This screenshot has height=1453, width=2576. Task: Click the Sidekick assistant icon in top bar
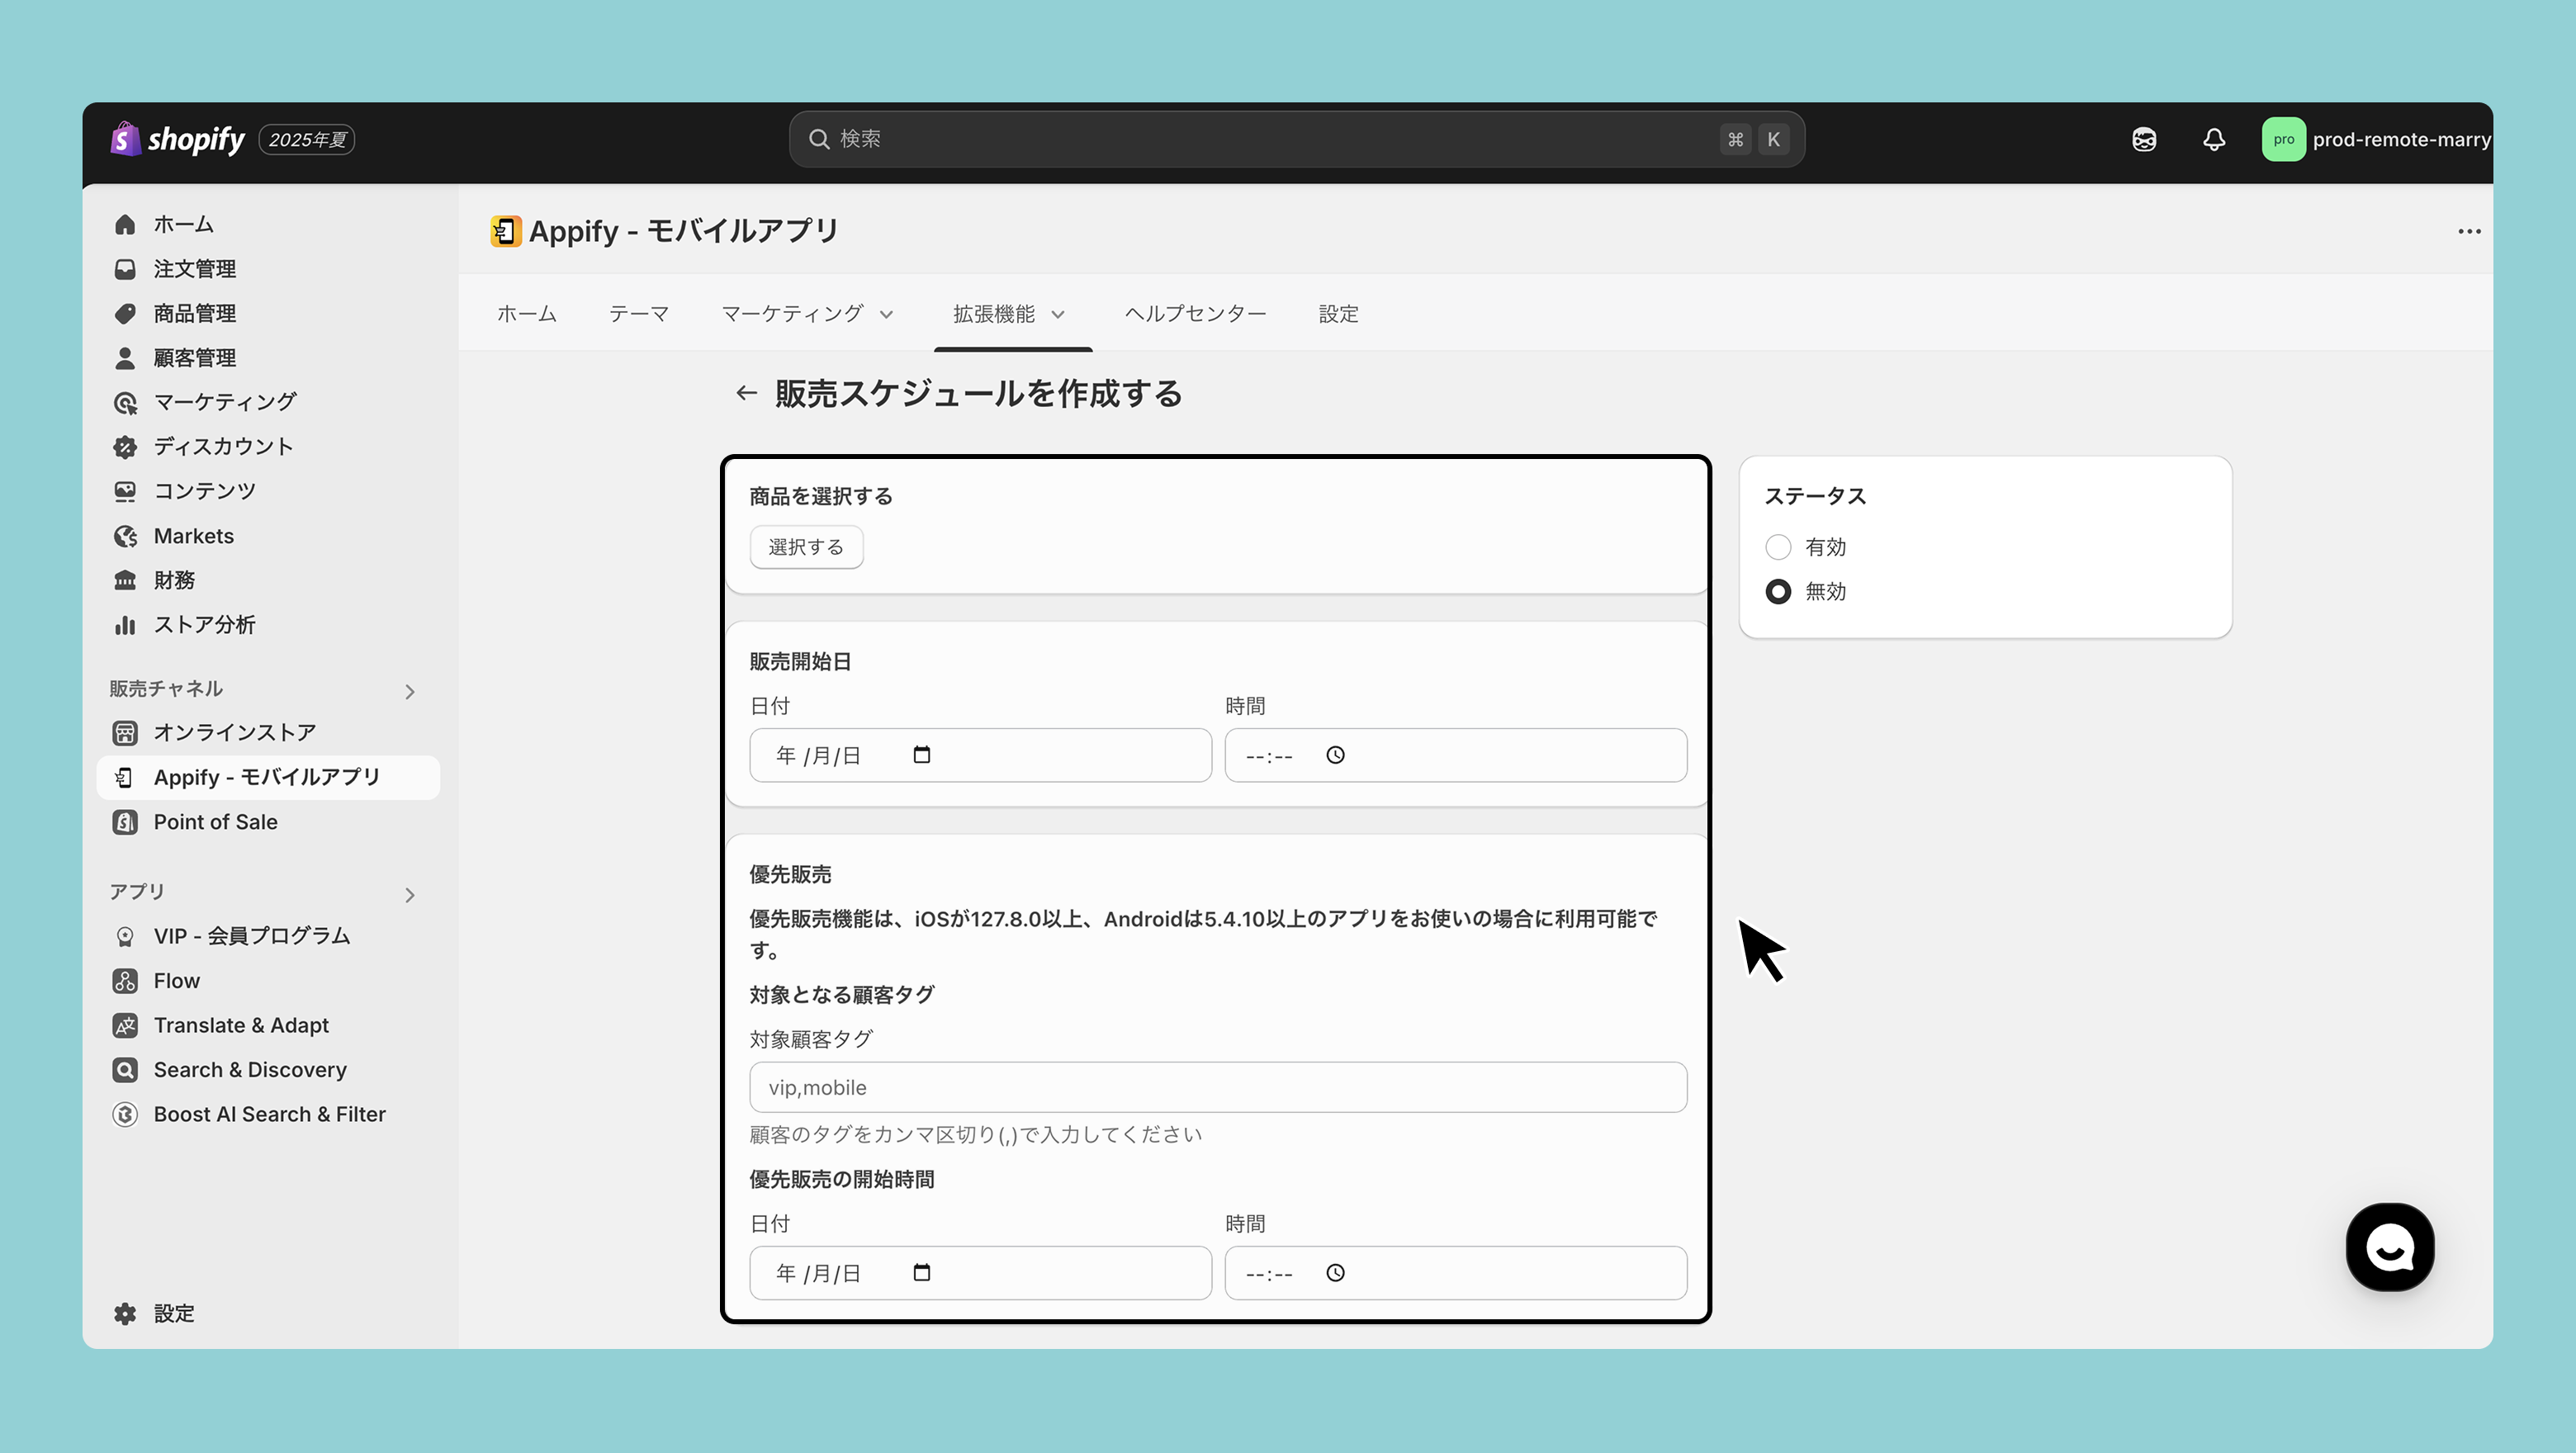(2143, 139)
